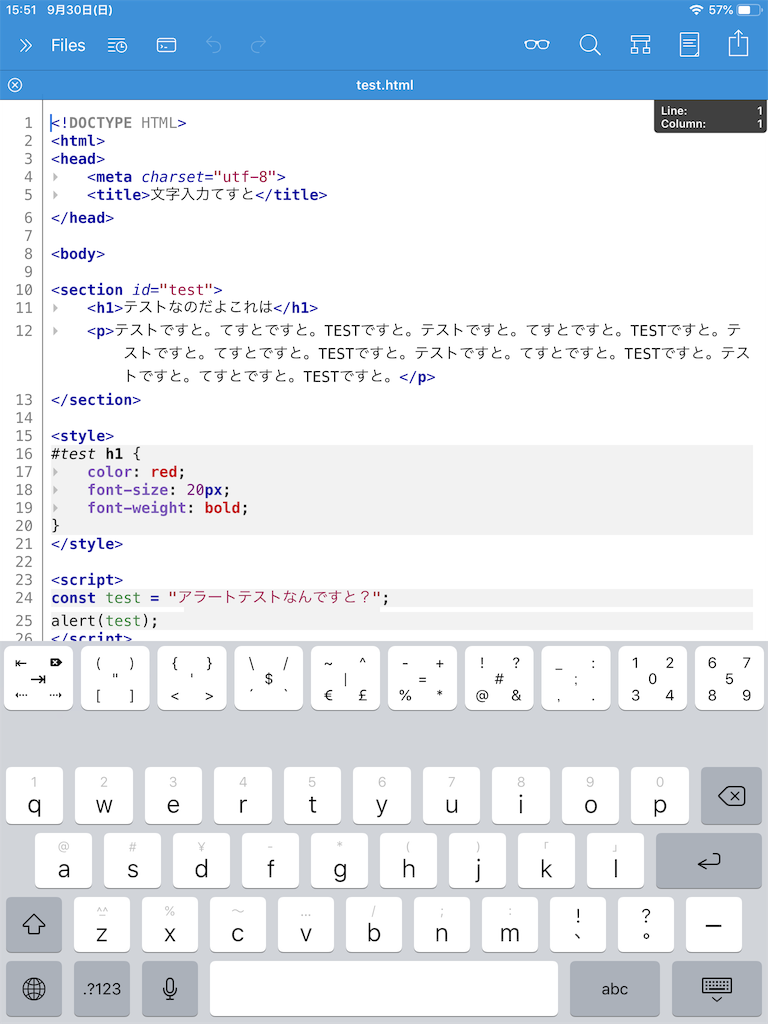Screen dimensions: 768x1024
Task: Tap the tab and indent key cluster
Action: pyautogui.click(x=39, y=678)
